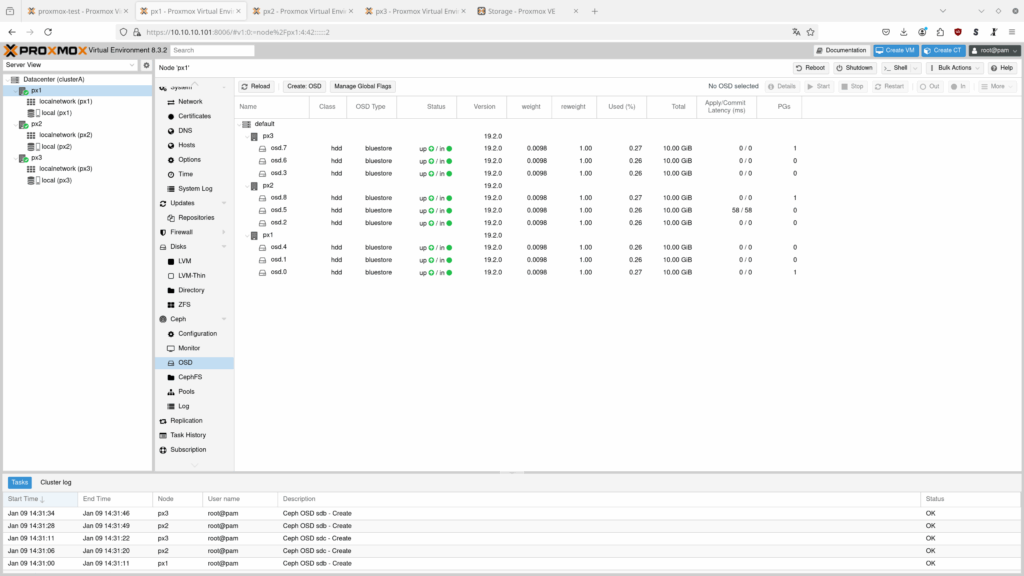Click Manage Global Flags button

[362, 86]
